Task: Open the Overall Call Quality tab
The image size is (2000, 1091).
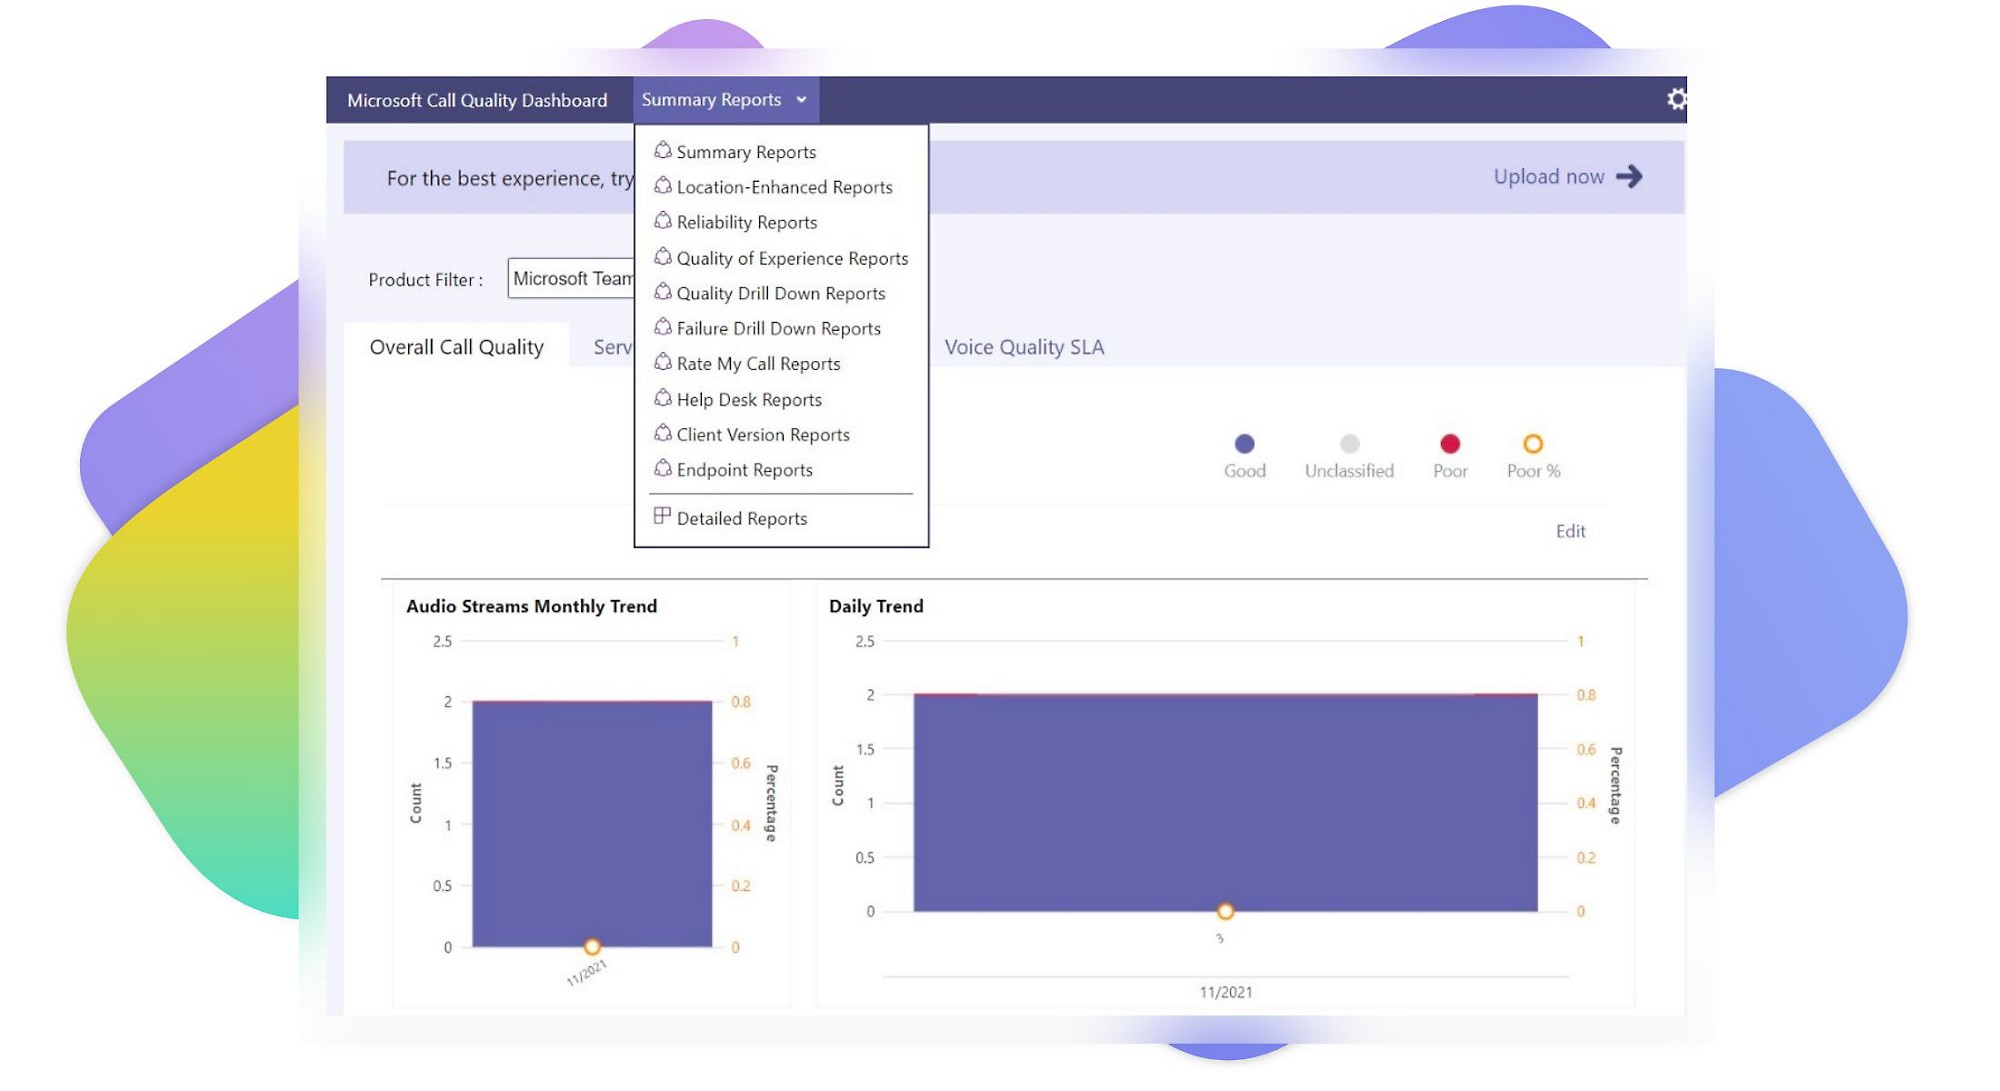Action: [456, 347]
